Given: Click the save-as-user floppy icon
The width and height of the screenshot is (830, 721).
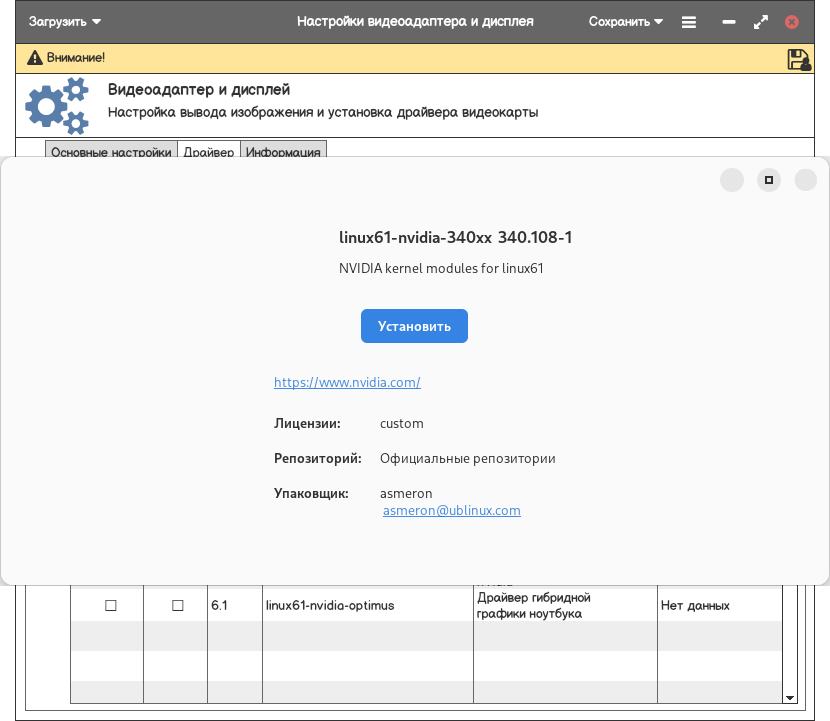Looking at the screenshot, I should [799, 59].
